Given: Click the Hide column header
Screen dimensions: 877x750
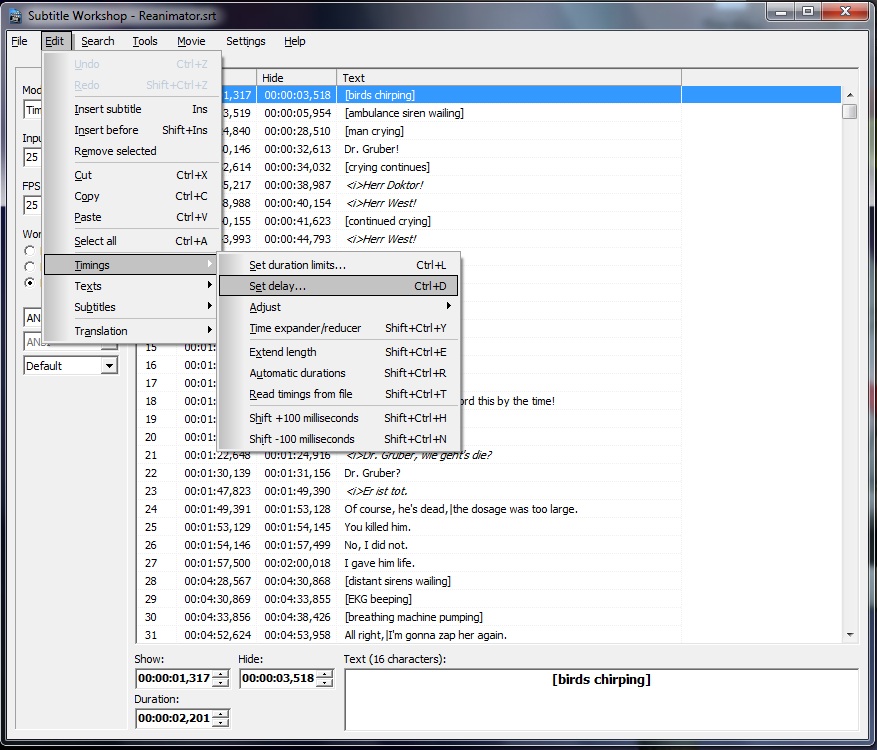Looking at the screenshot, I should click(x=296, y=78).
